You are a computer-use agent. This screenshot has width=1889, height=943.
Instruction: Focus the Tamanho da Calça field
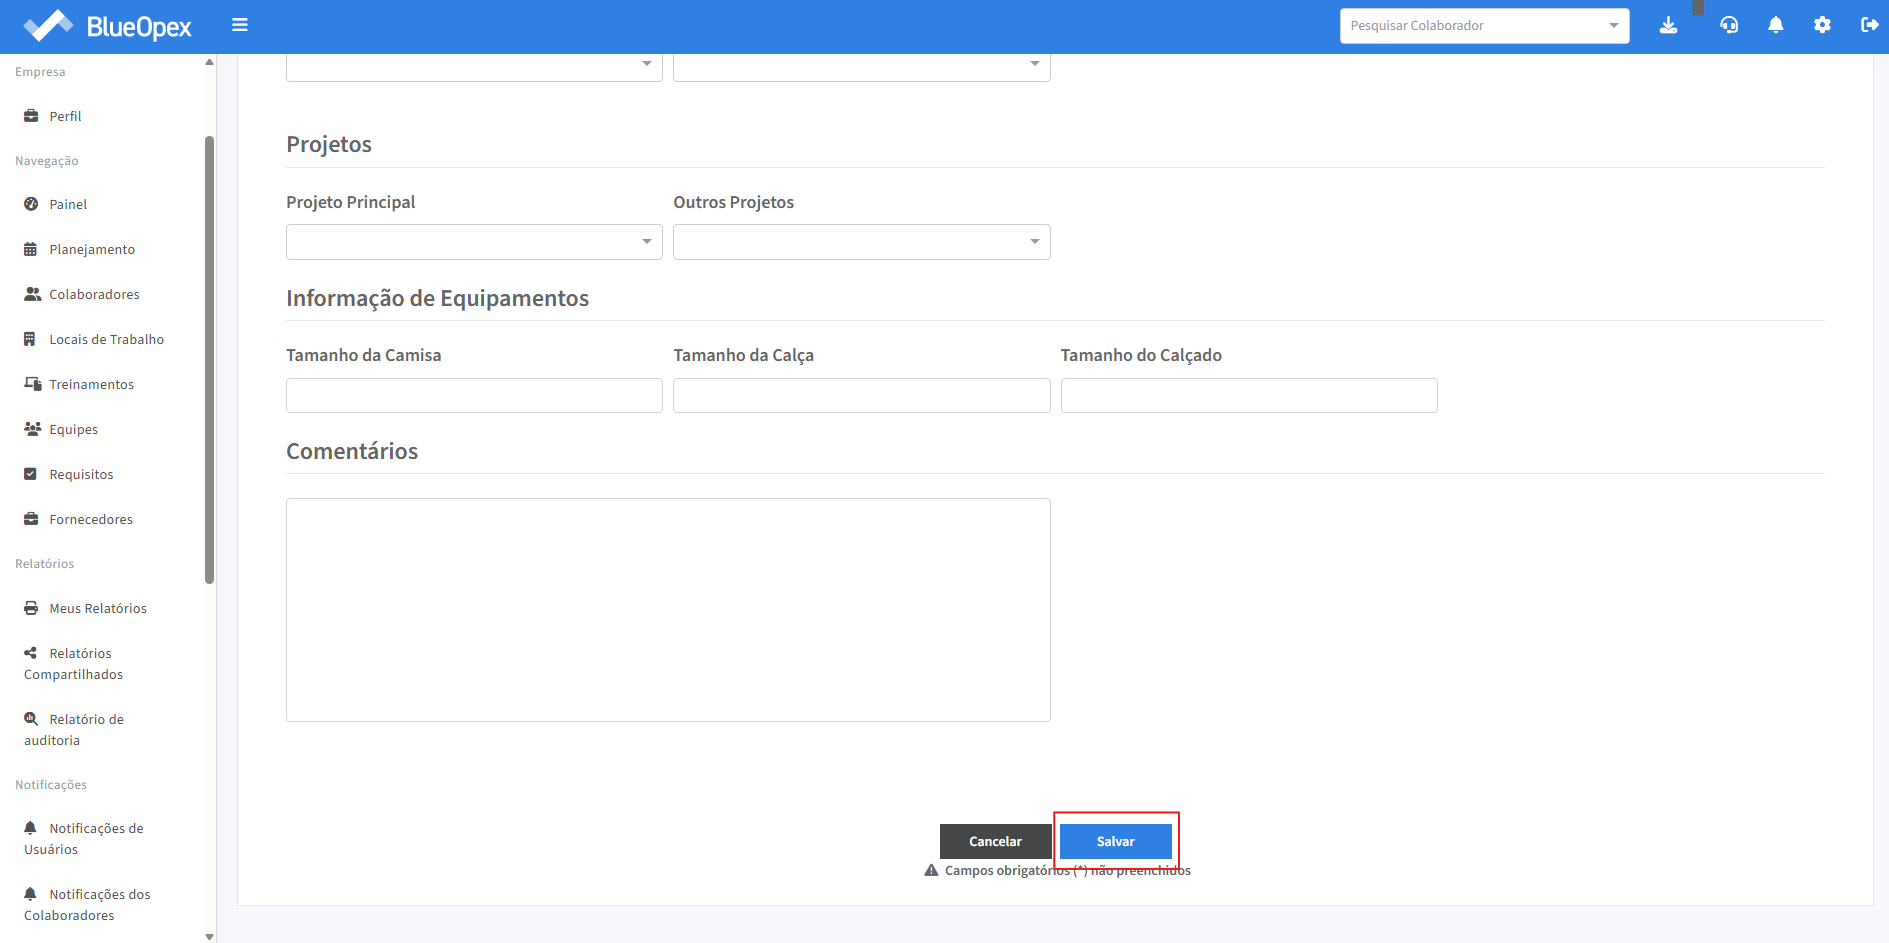861,395
